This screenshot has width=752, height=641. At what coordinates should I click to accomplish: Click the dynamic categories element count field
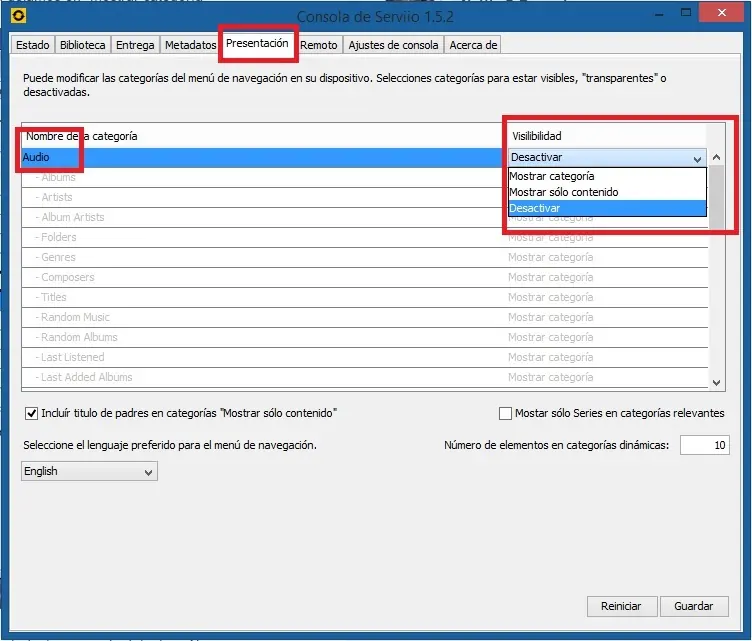pos(704,446)
